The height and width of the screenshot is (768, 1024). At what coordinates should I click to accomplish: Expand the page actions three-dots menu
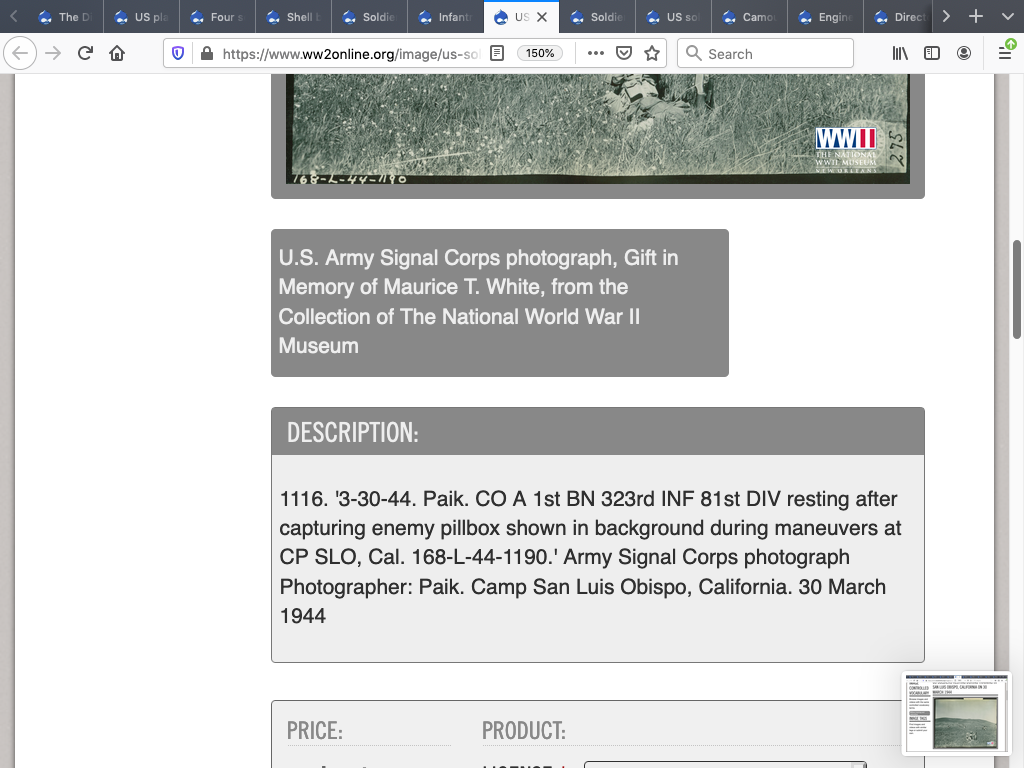596,54
